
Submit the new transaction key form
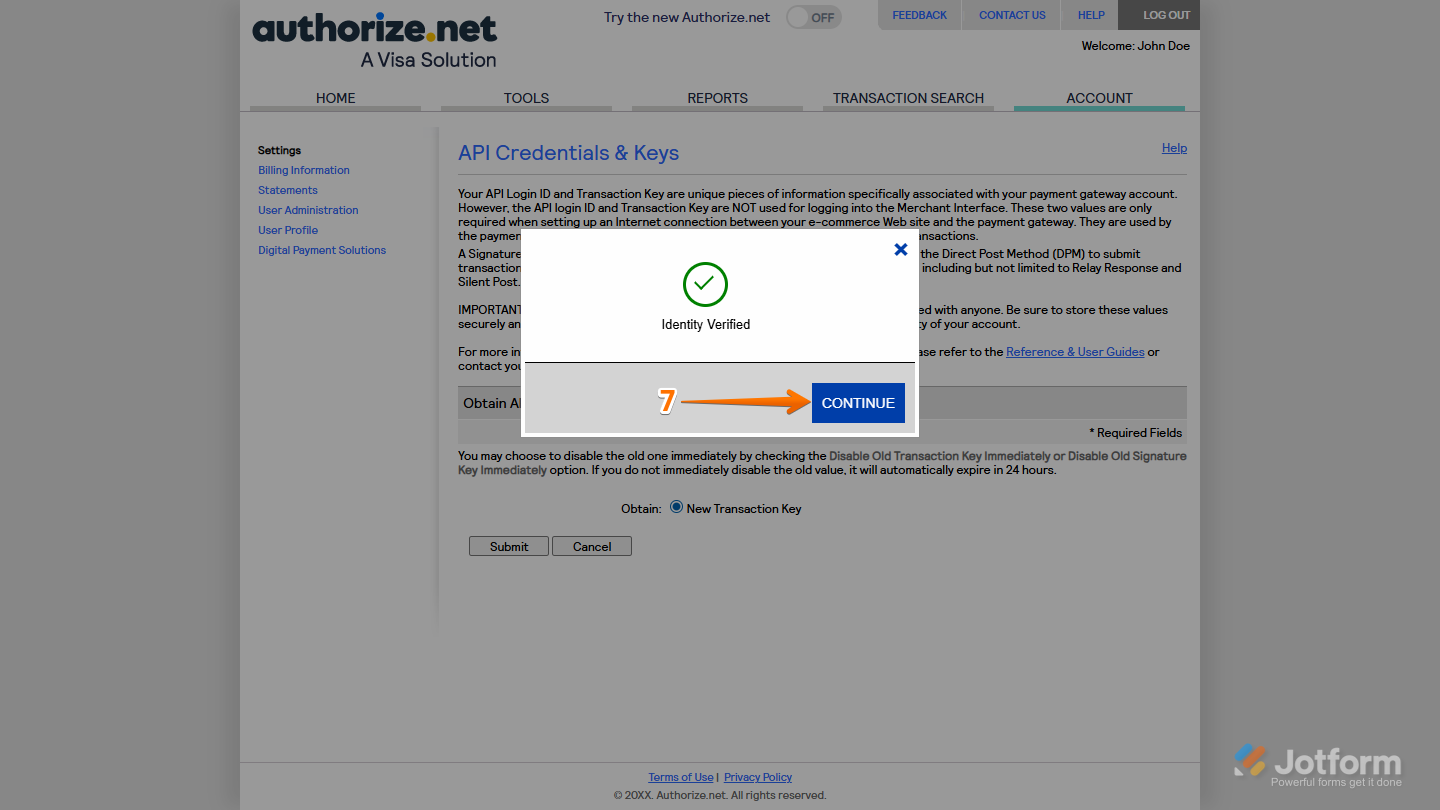pyautogui.click(x=508, y=546)
